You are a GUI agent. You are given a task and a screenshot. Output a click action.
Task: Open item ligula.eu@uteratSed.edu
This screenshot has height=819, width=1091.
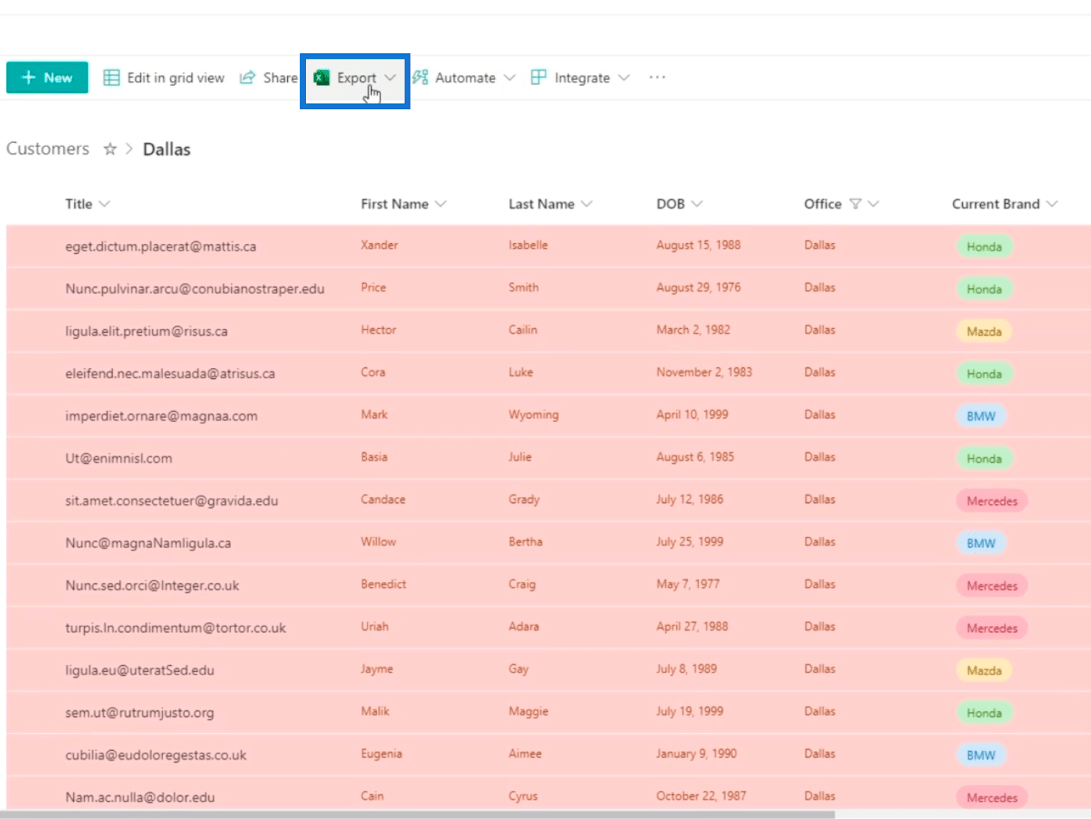[139, 671]
